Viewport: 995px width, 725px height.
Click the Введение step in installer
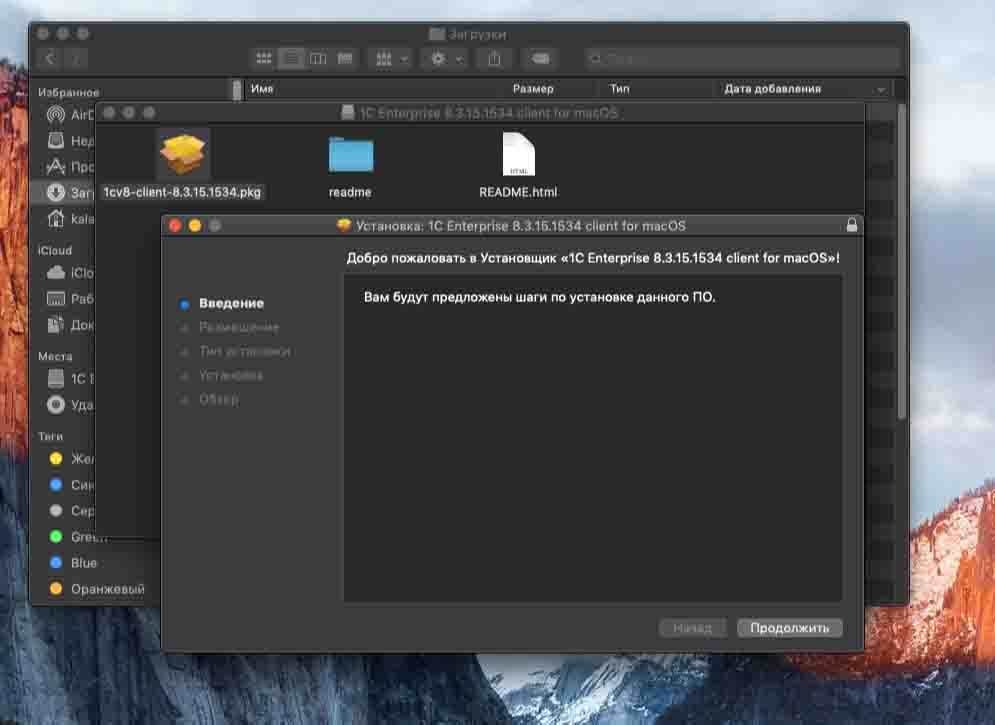231,303
